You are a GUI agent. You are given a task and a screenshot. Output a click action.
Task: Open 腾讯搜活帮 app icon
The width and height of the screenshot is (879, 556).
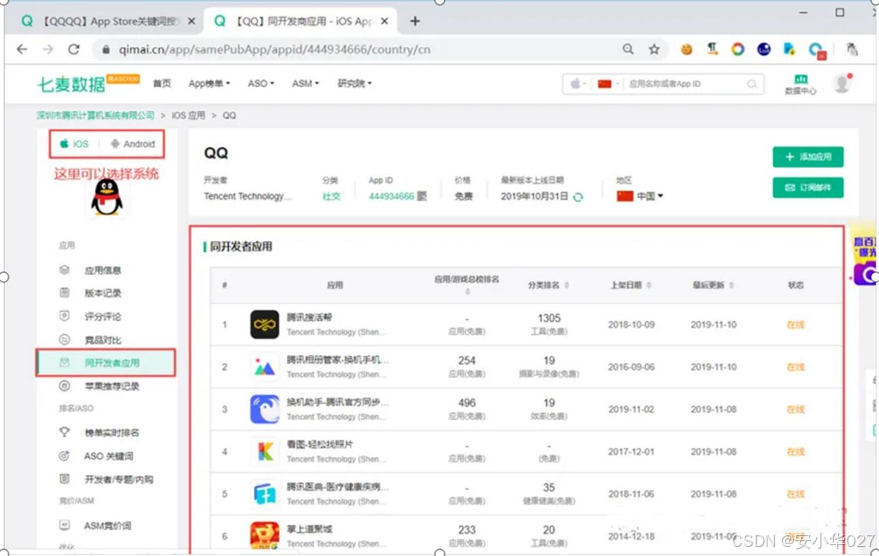click(265, 325)
